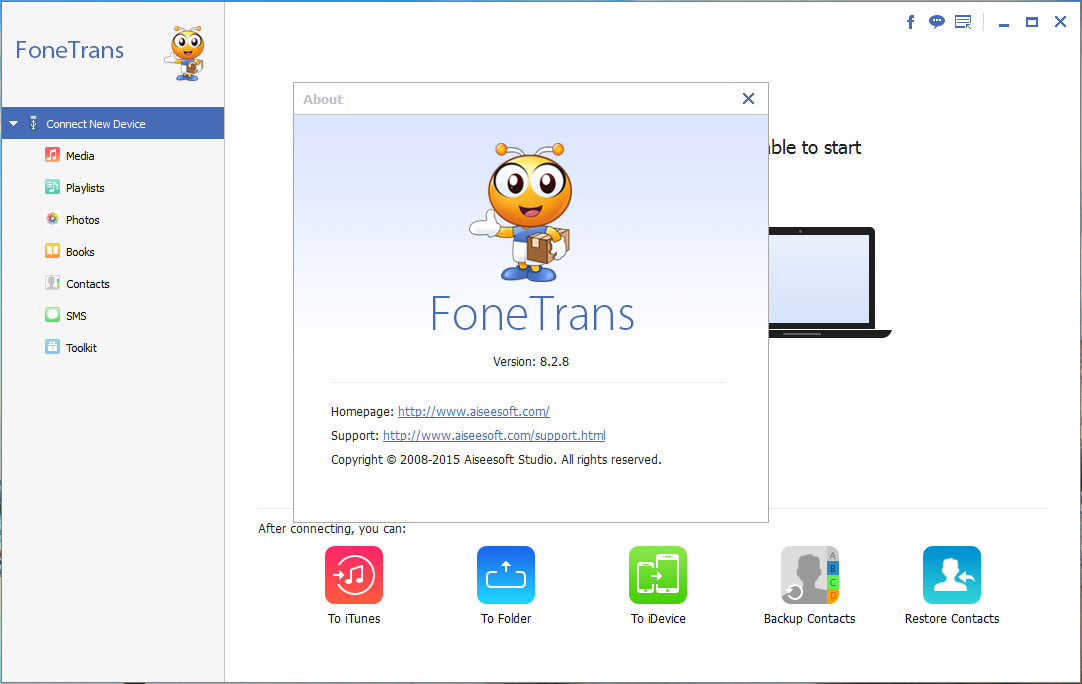Open Photos in the sidebar
Viewport: 1082px width, 684px height.
pos(82,220)
